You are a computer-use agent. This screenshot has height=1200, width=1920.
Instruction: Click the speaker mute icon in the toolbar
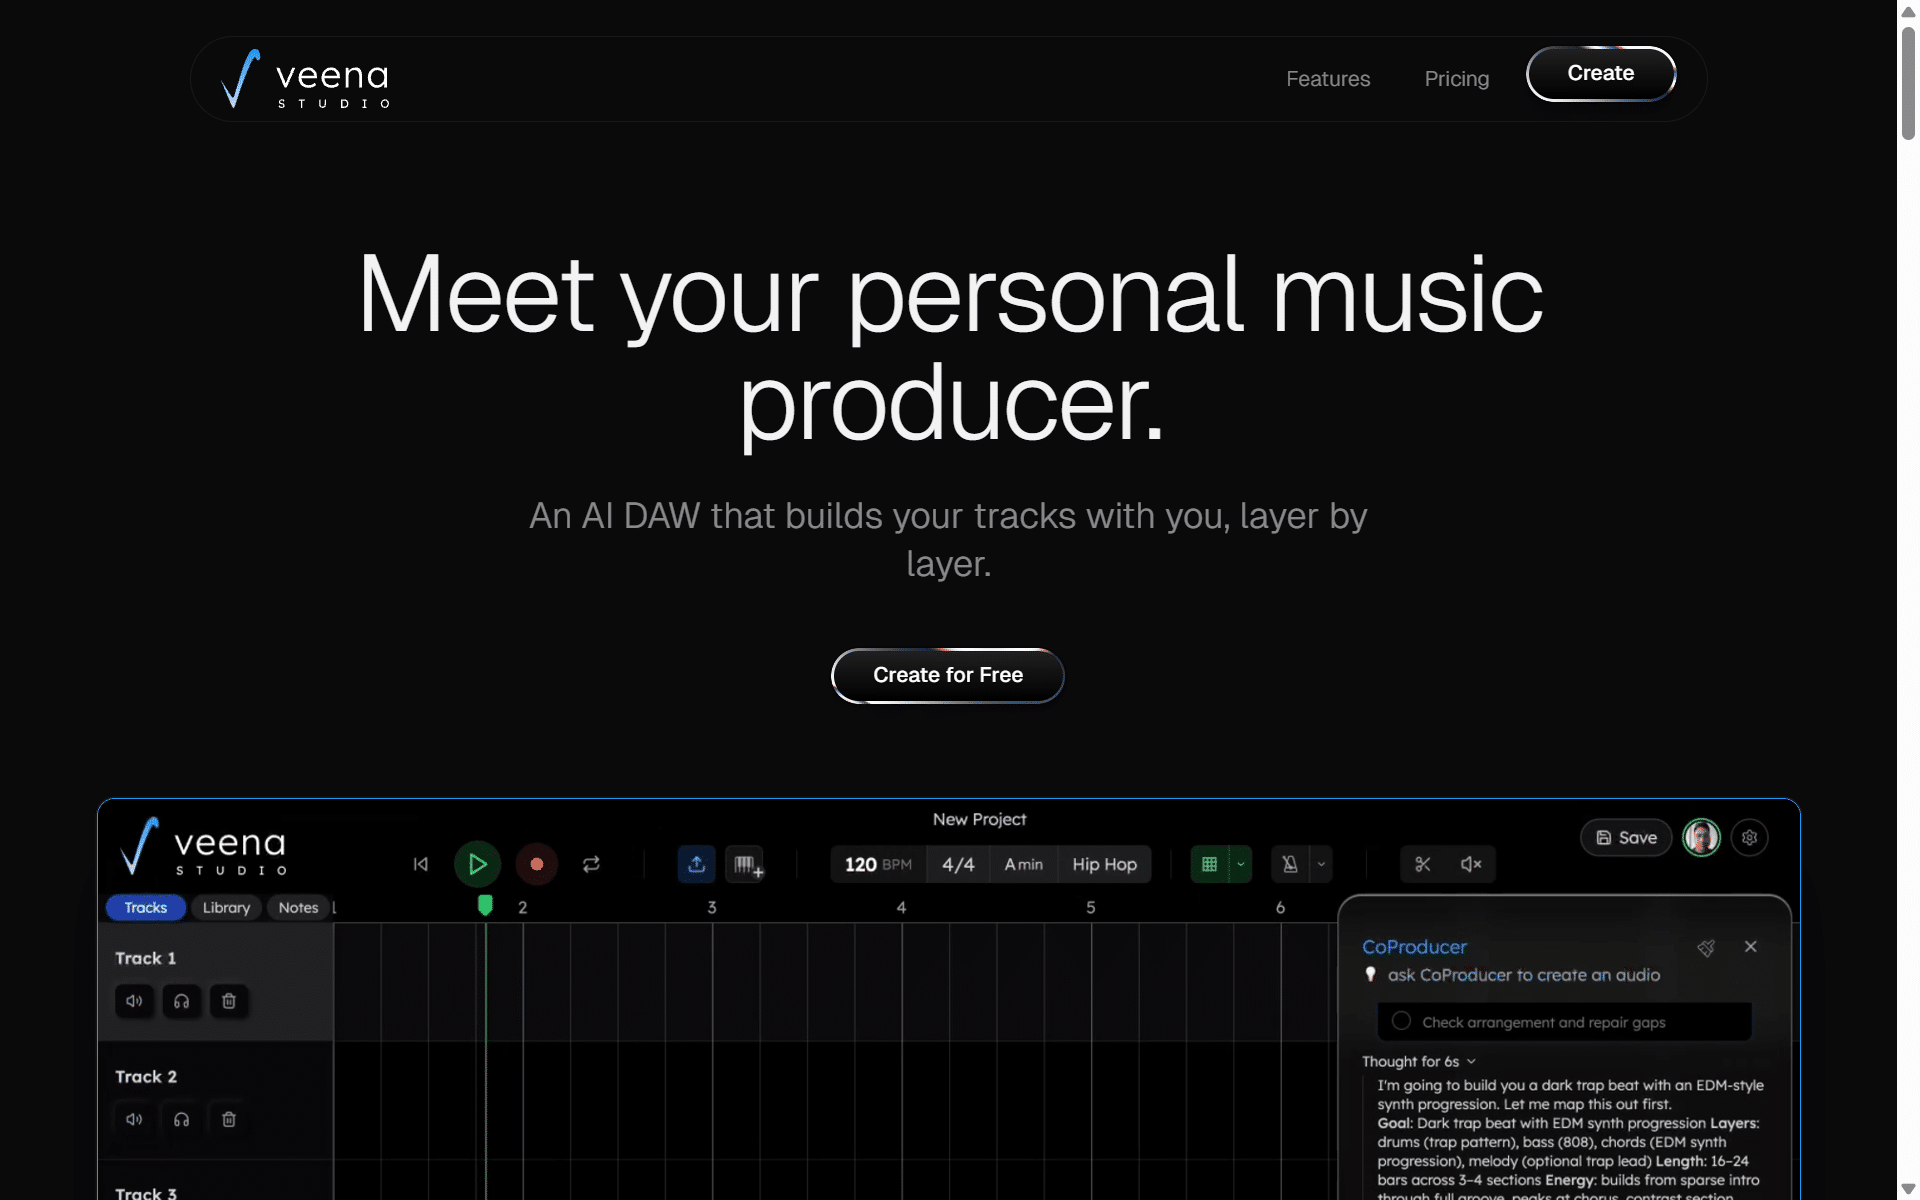1471,864
